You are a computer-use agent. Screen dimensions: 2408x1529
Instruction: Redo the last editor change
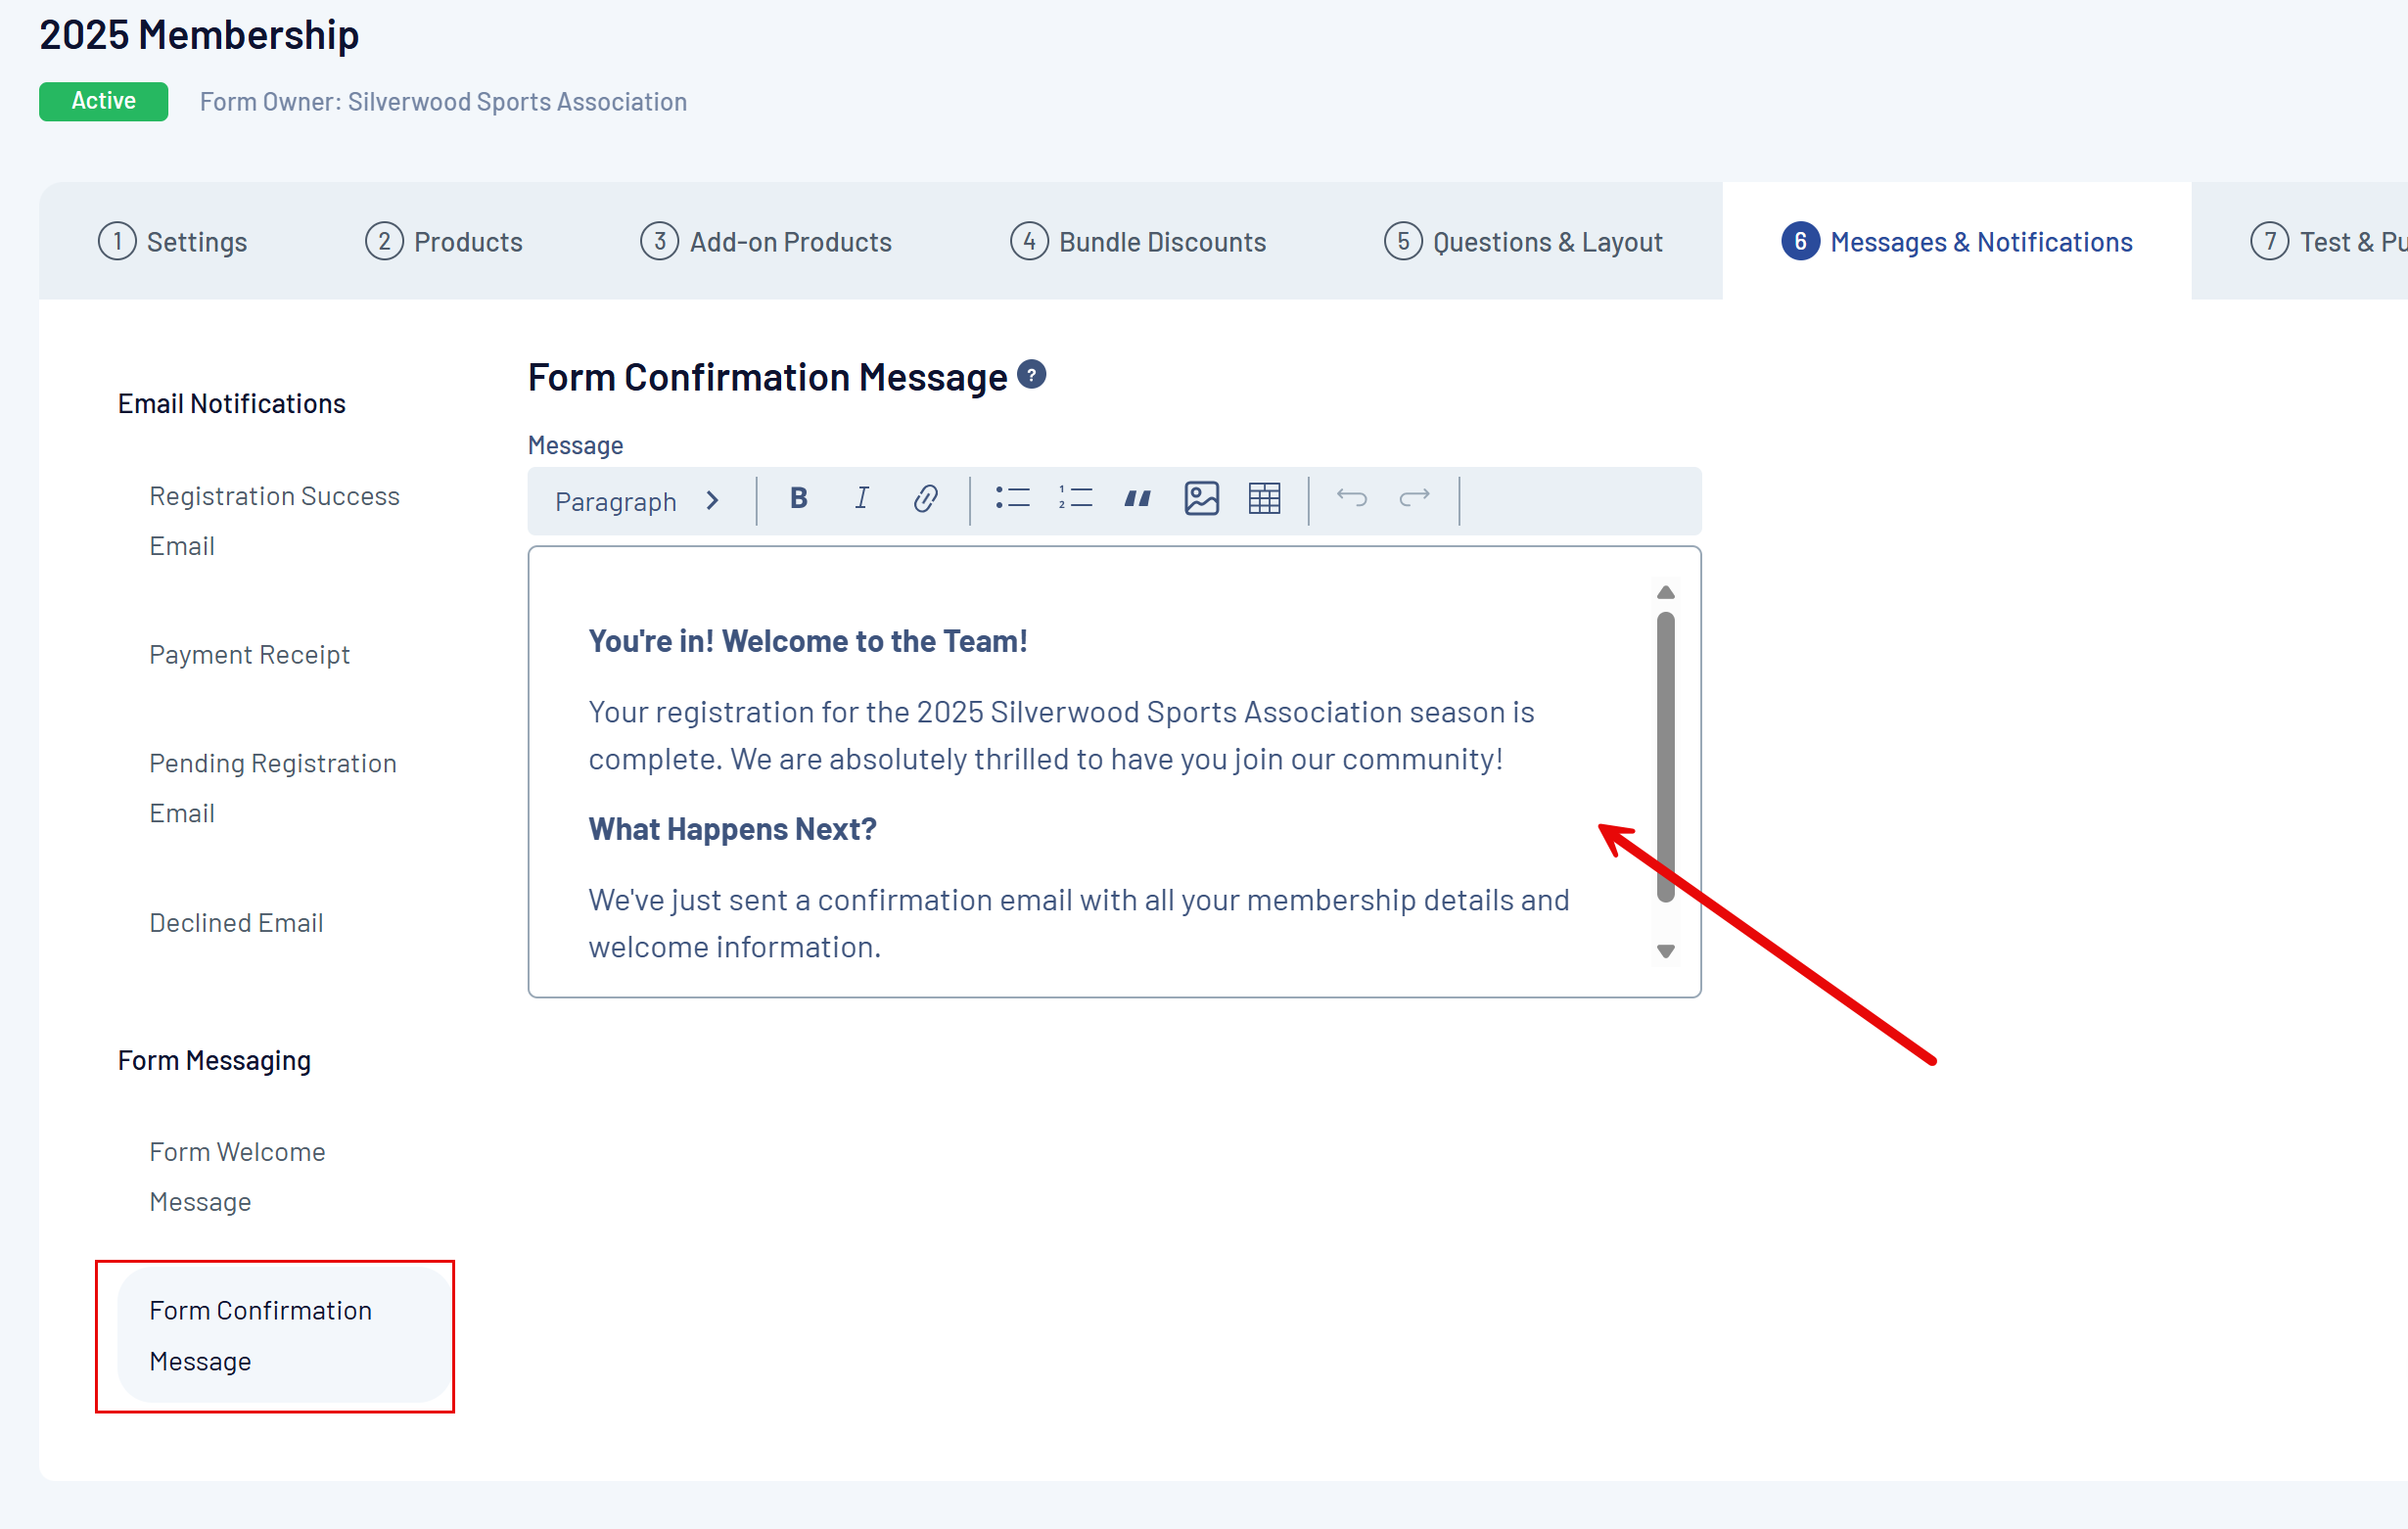[x=1414, y=498]
